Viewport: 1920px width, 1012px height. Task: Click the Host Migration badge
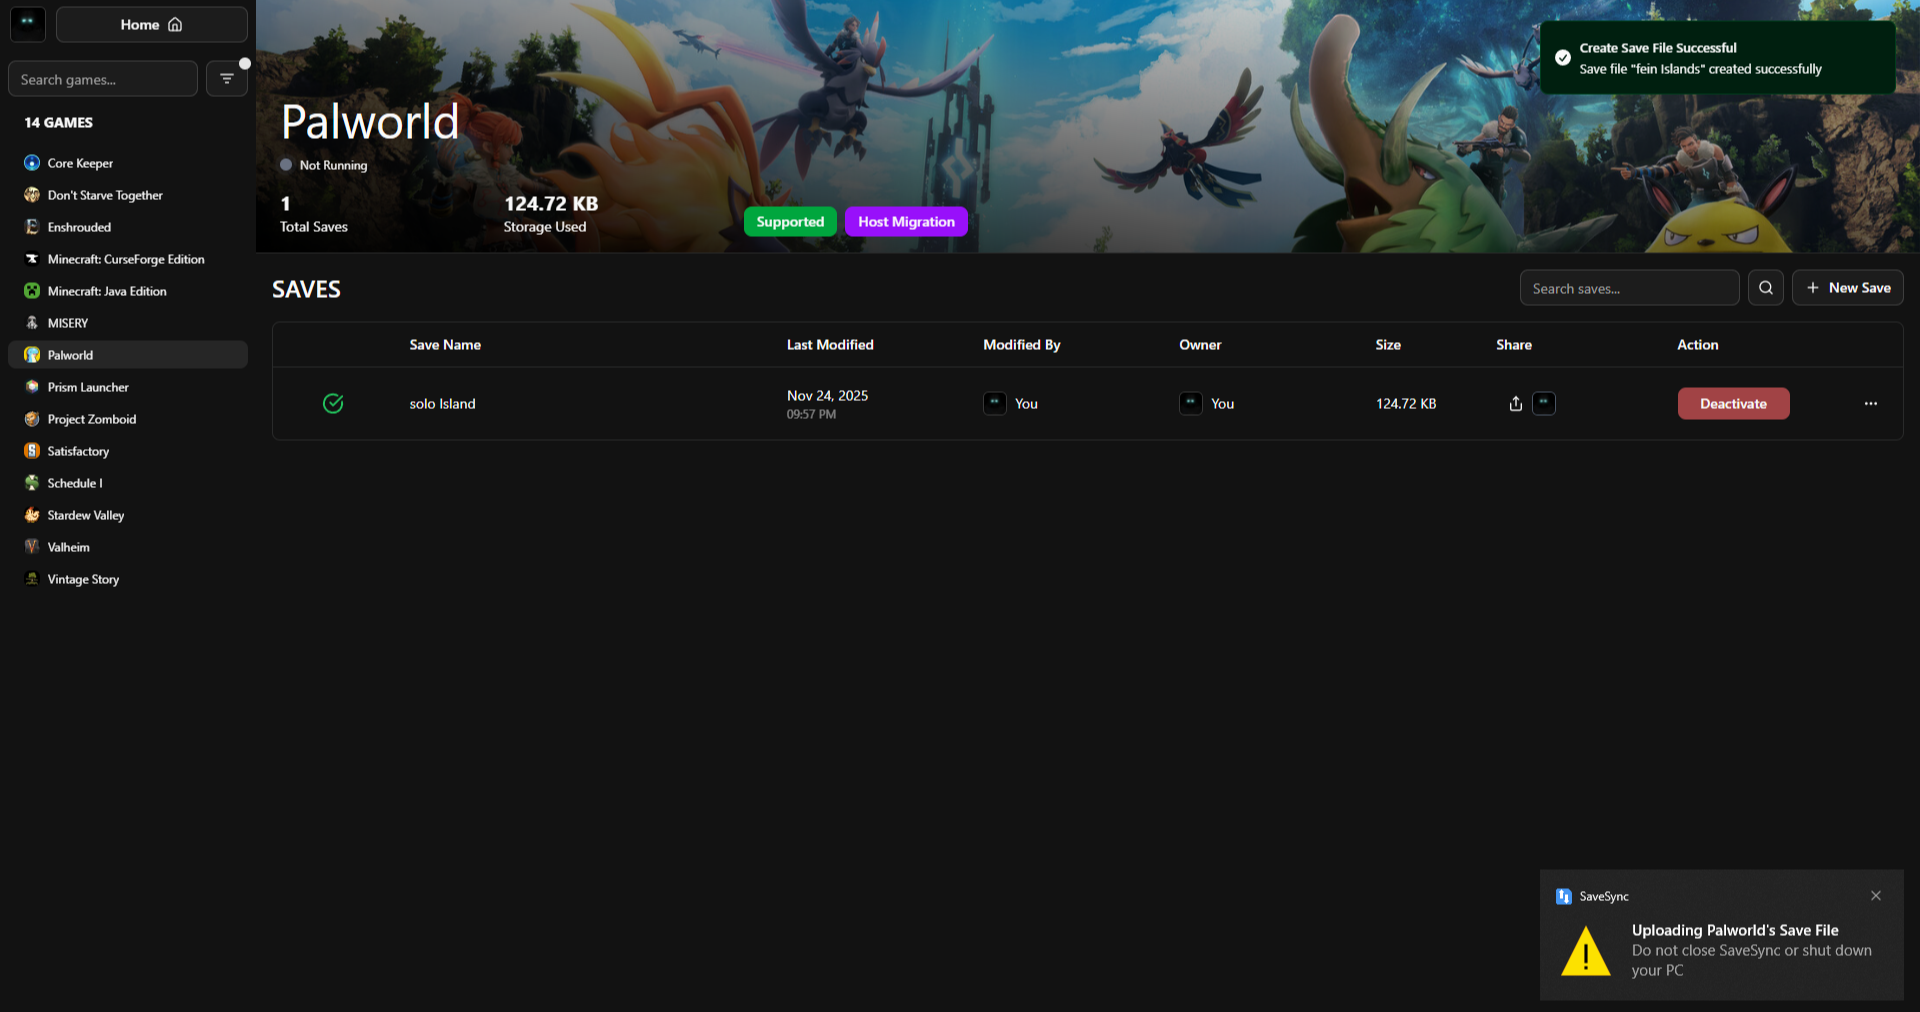(906, 222)
